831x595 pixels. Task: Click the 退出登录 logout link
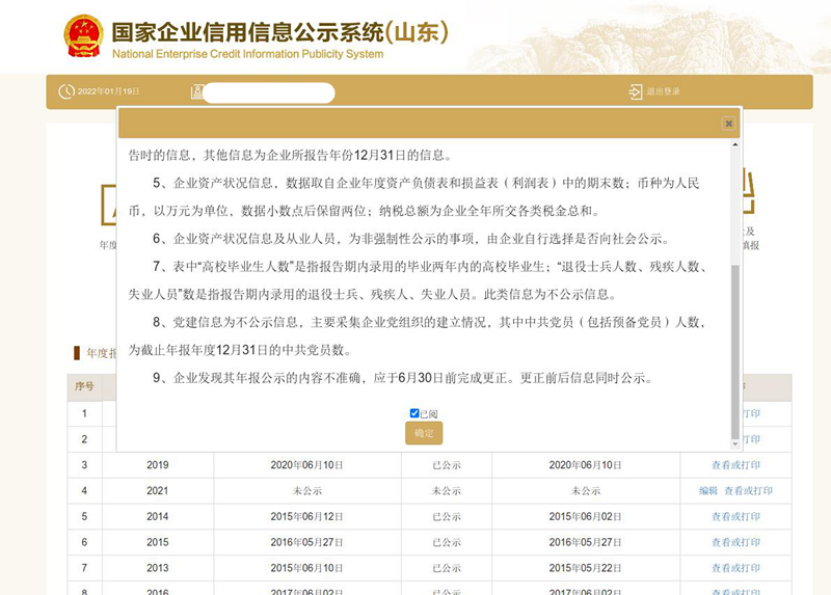click(664, 92)
